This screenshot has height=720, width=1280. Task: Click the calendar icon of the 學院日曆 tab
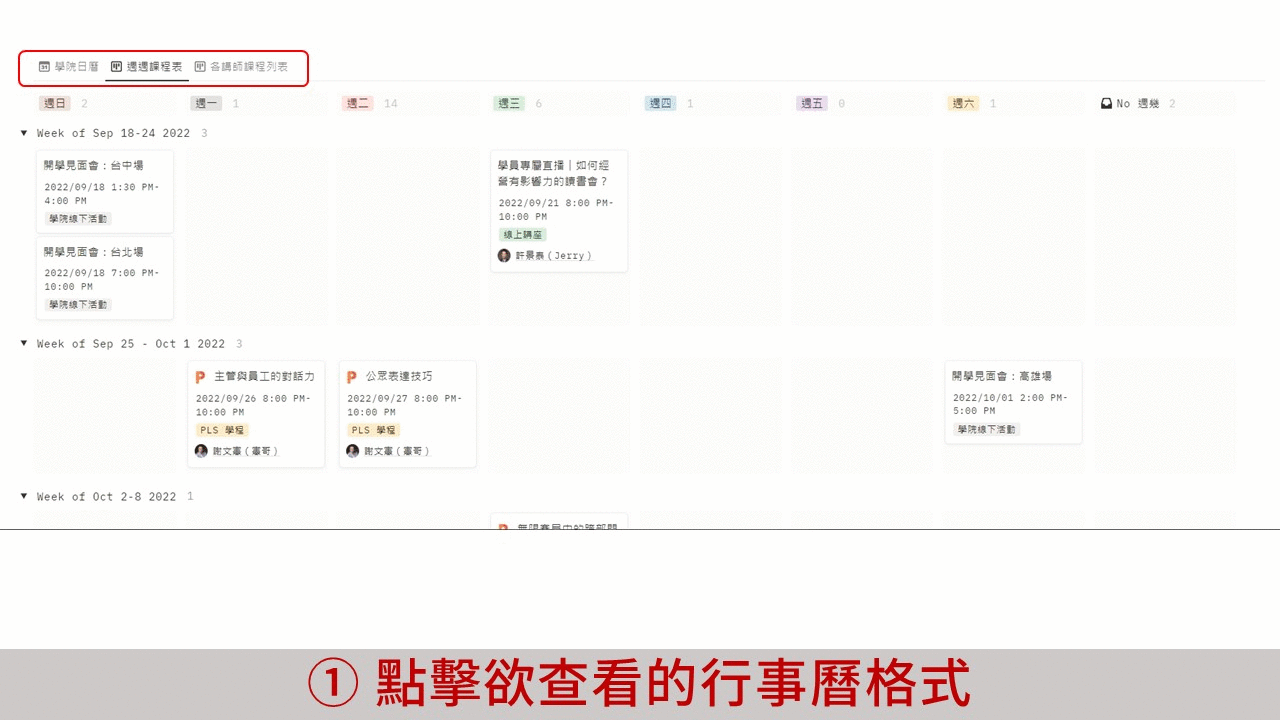coord(44,67)
